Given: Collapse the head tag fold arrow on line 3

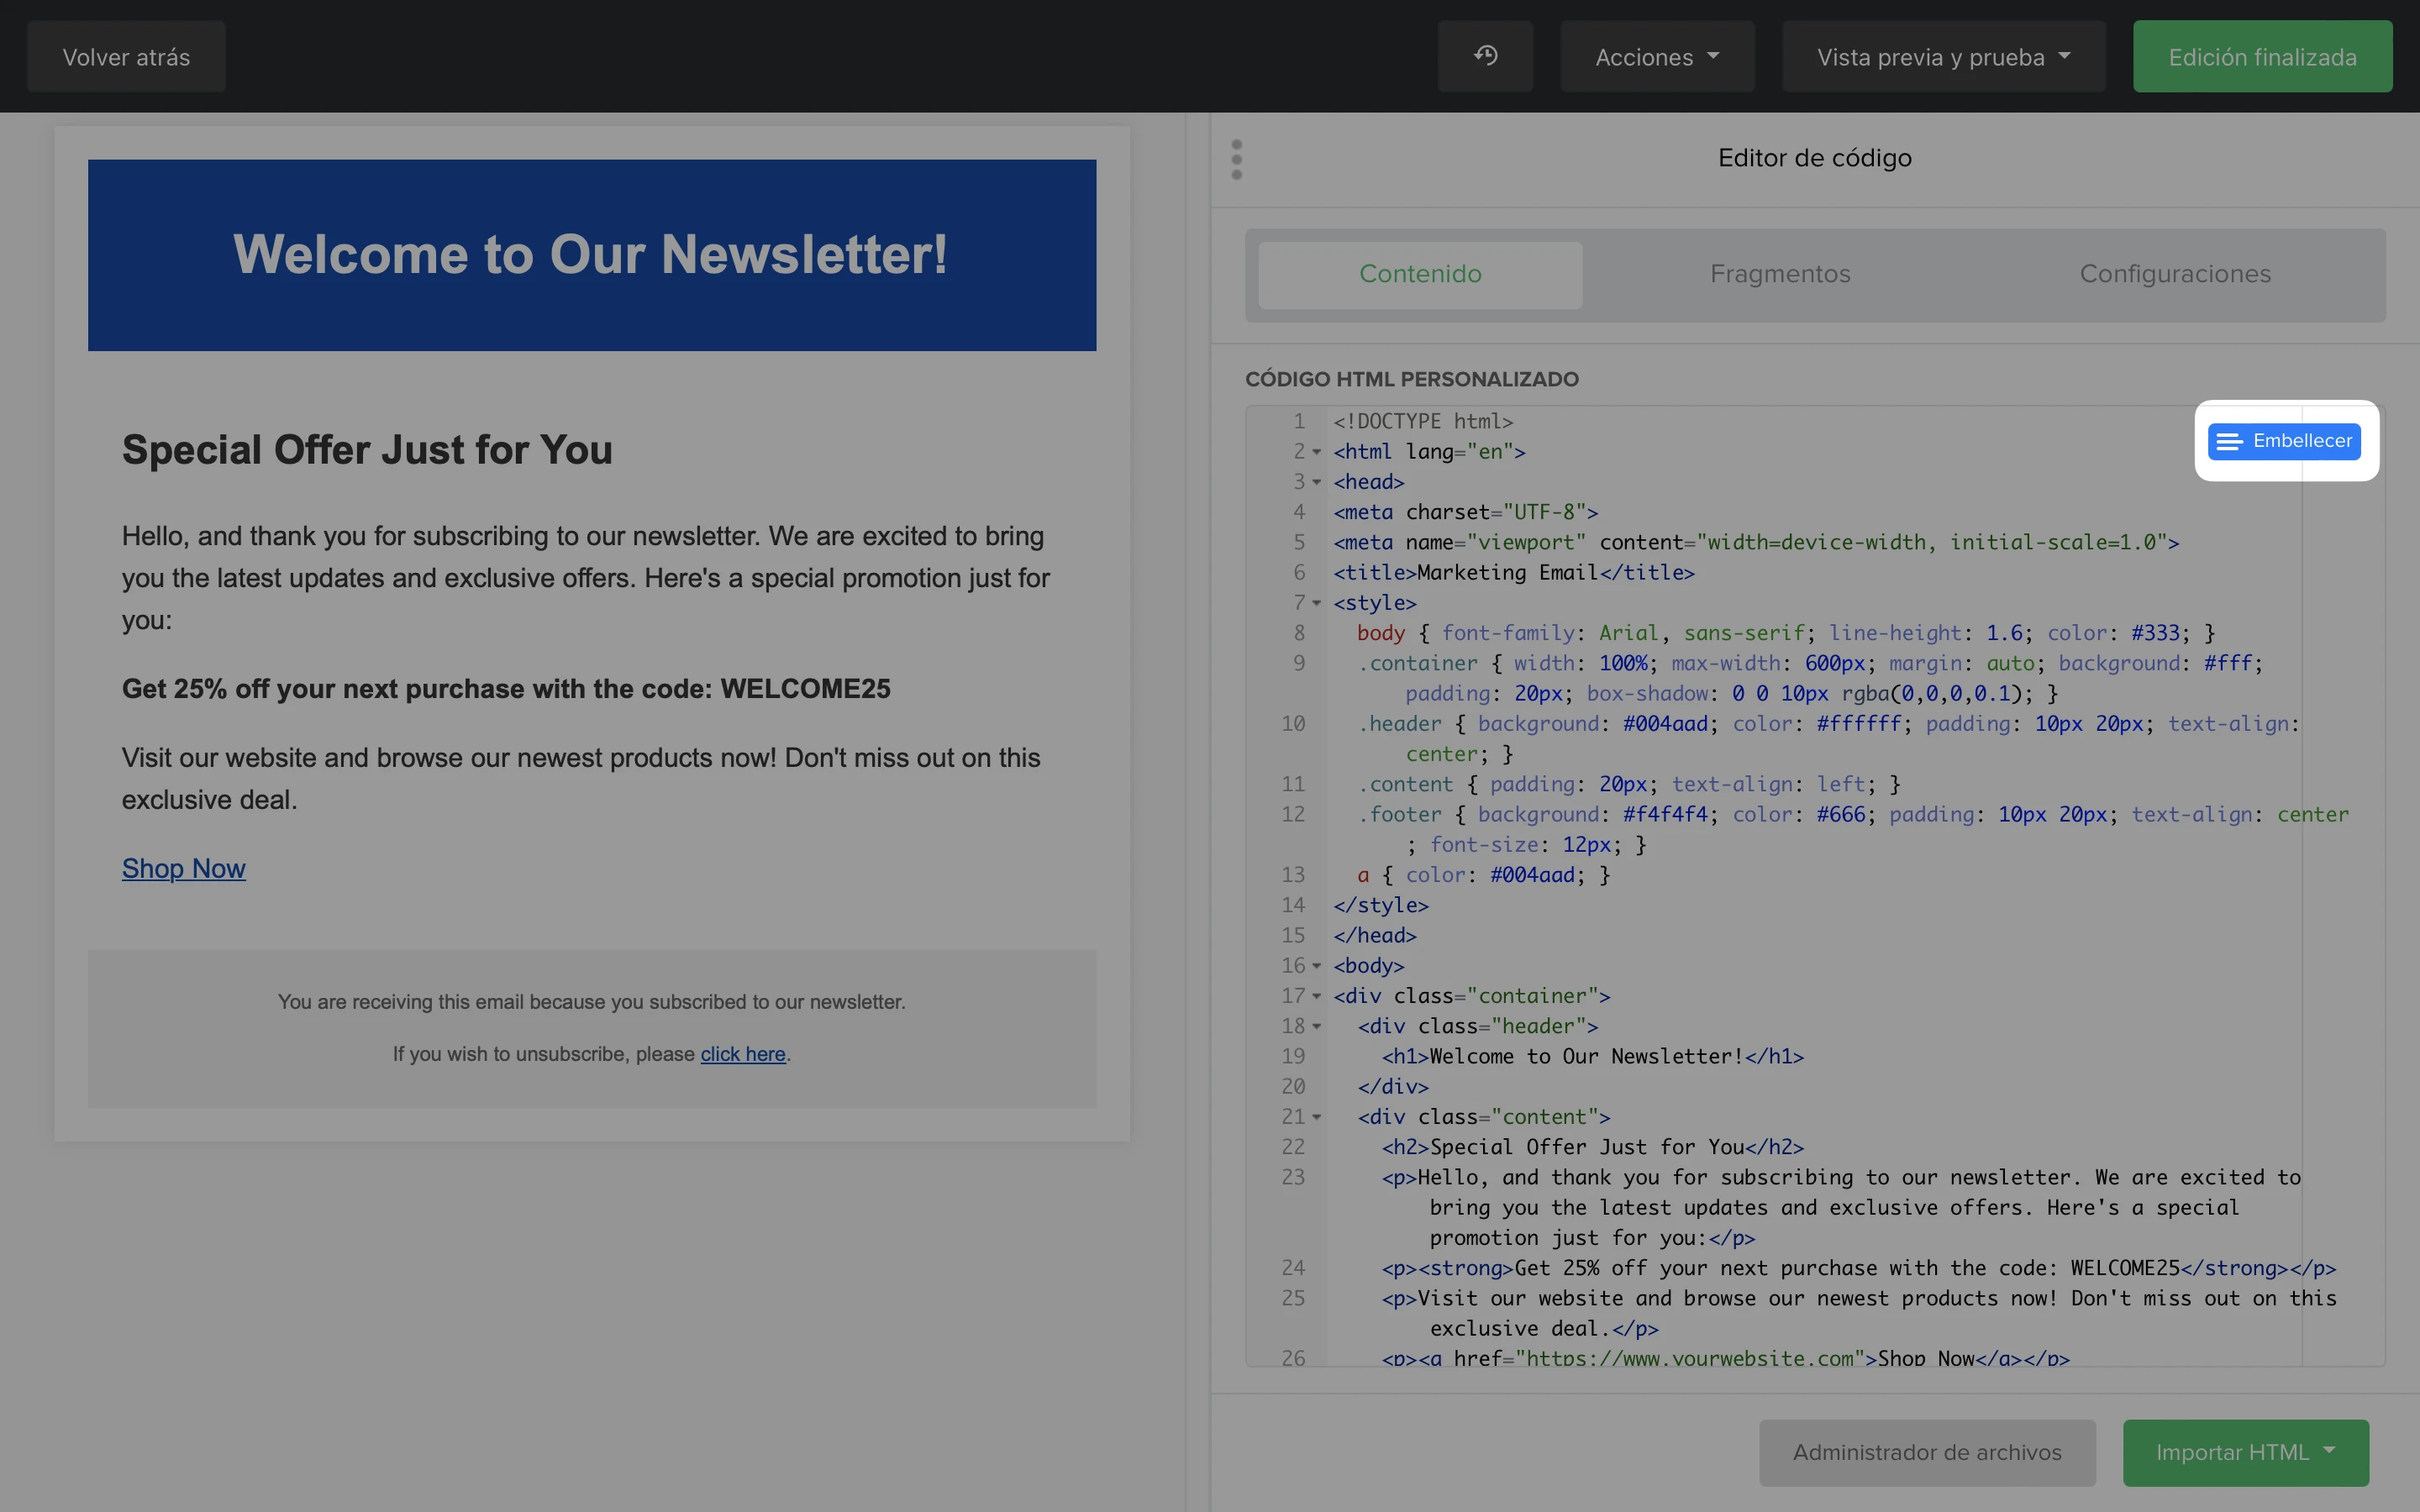Looking at the screenshot, I should 1317,482.
